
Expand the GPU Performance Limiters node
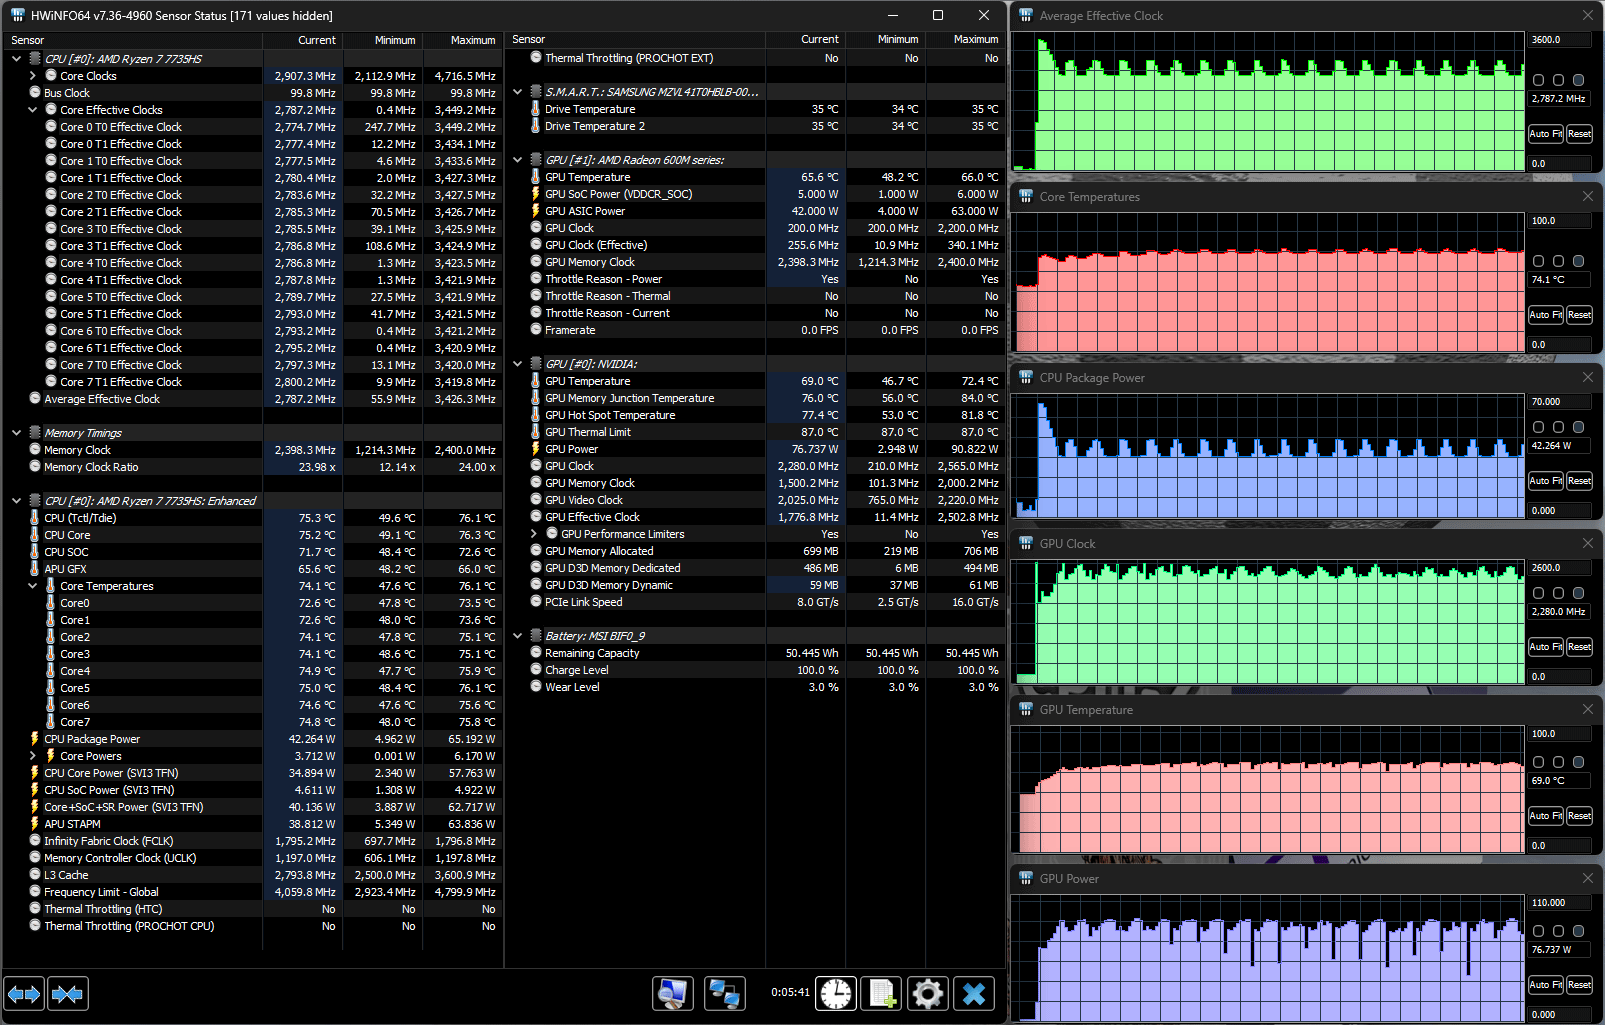533,534
